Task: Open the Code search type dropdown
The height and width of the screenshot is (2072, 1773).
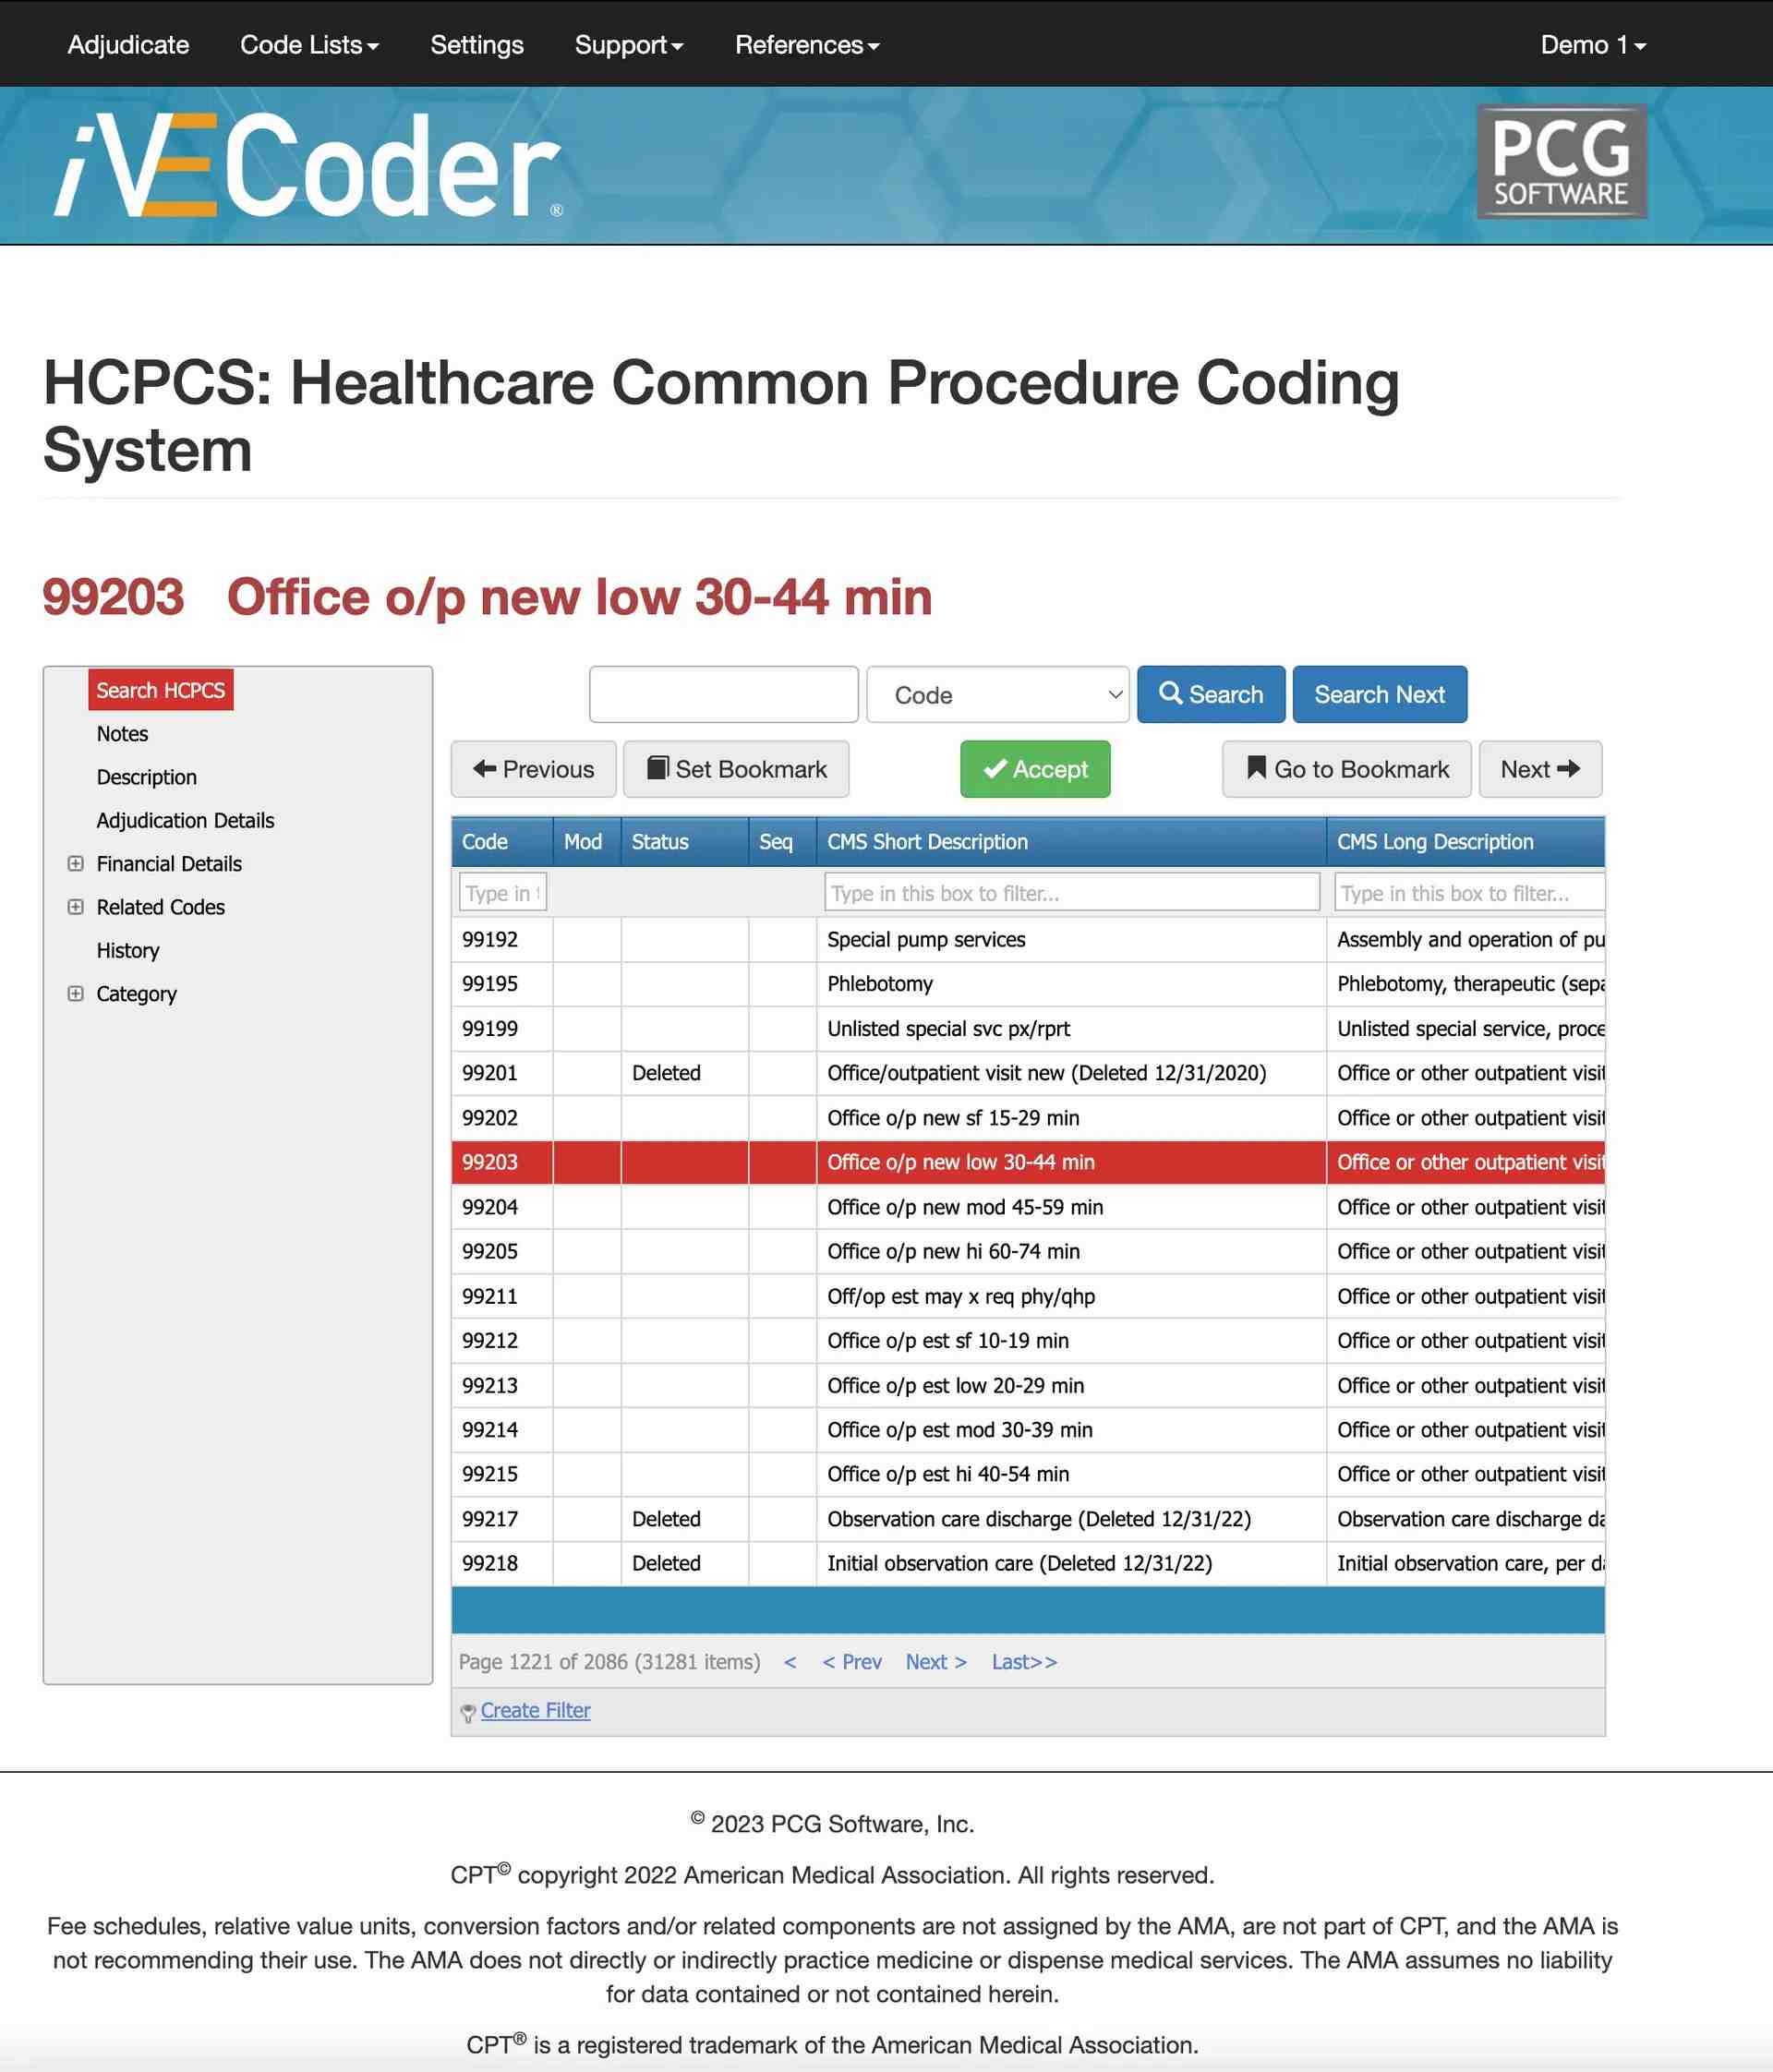Action: pyautogui.click(x=995, y=693)
